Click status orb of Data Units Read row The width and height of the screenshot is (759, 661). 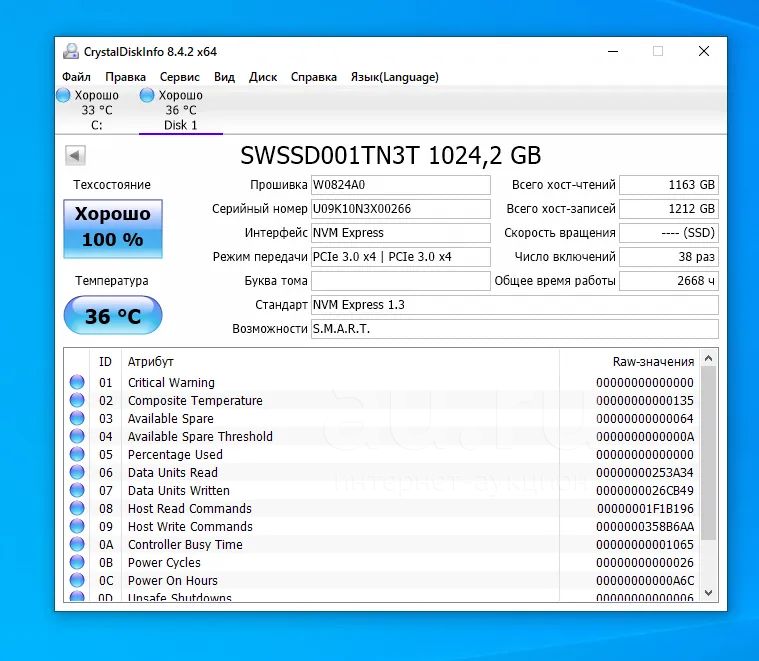click(77, 472)
